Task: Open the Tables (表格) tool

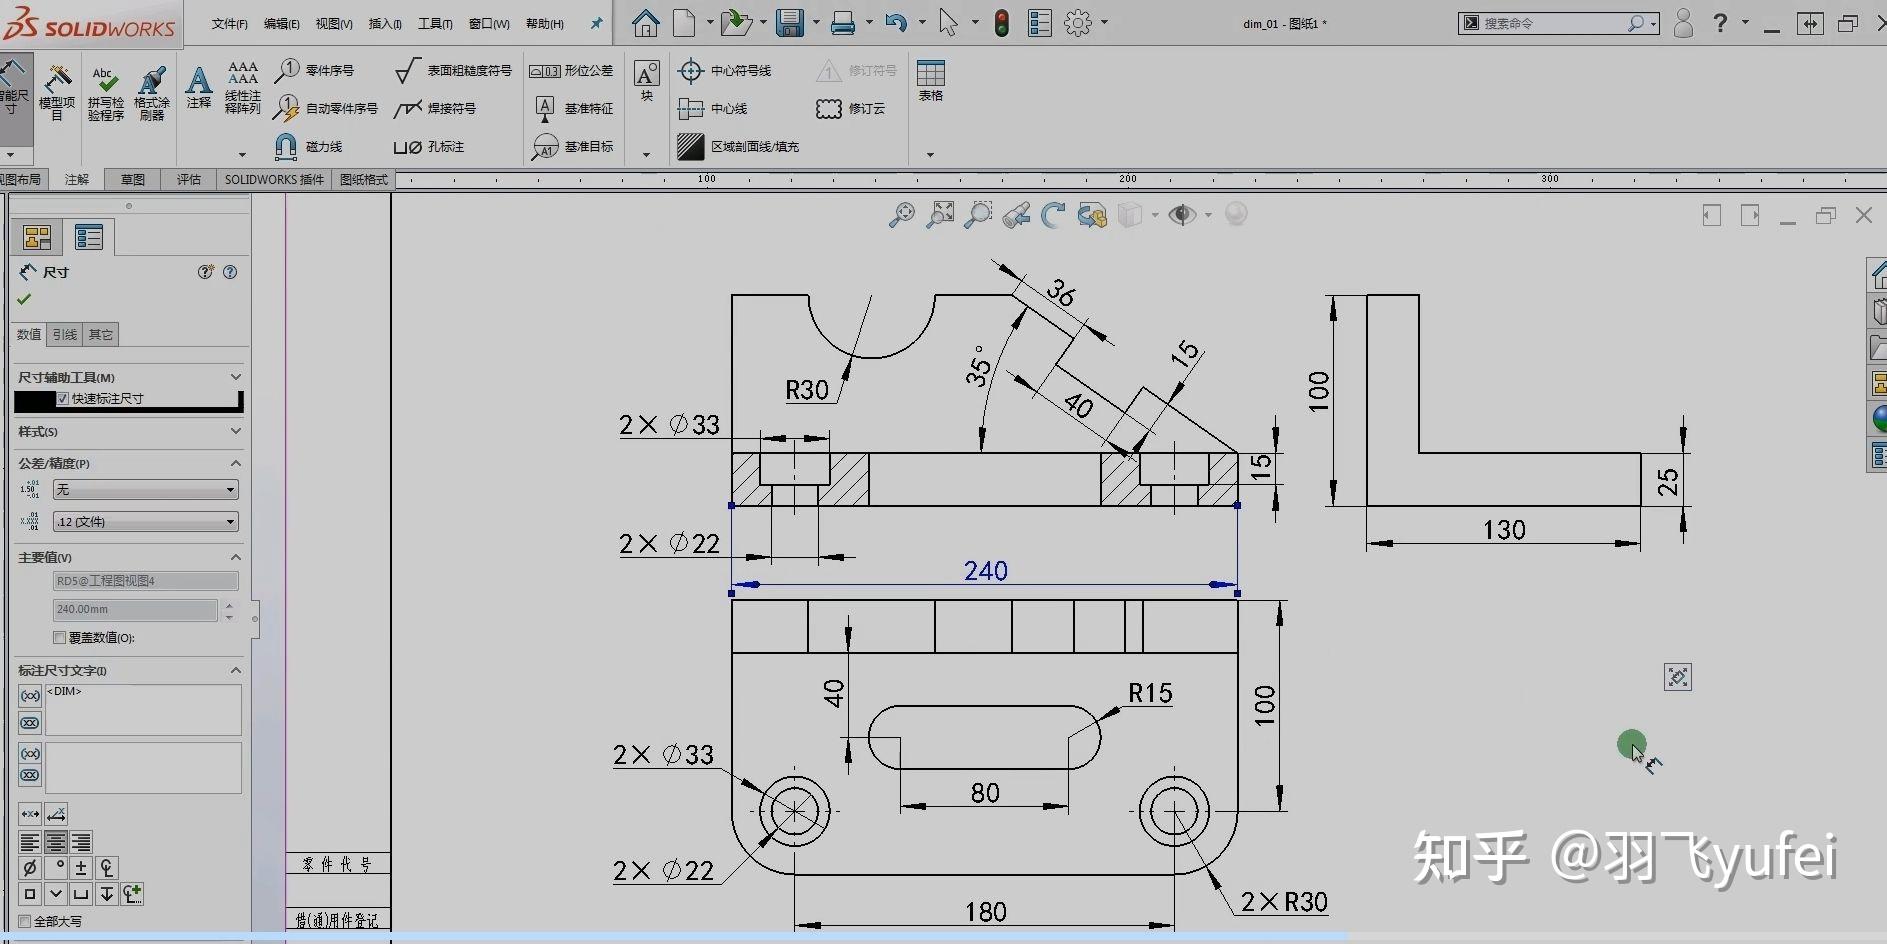Action: click(x=931, y=81)
